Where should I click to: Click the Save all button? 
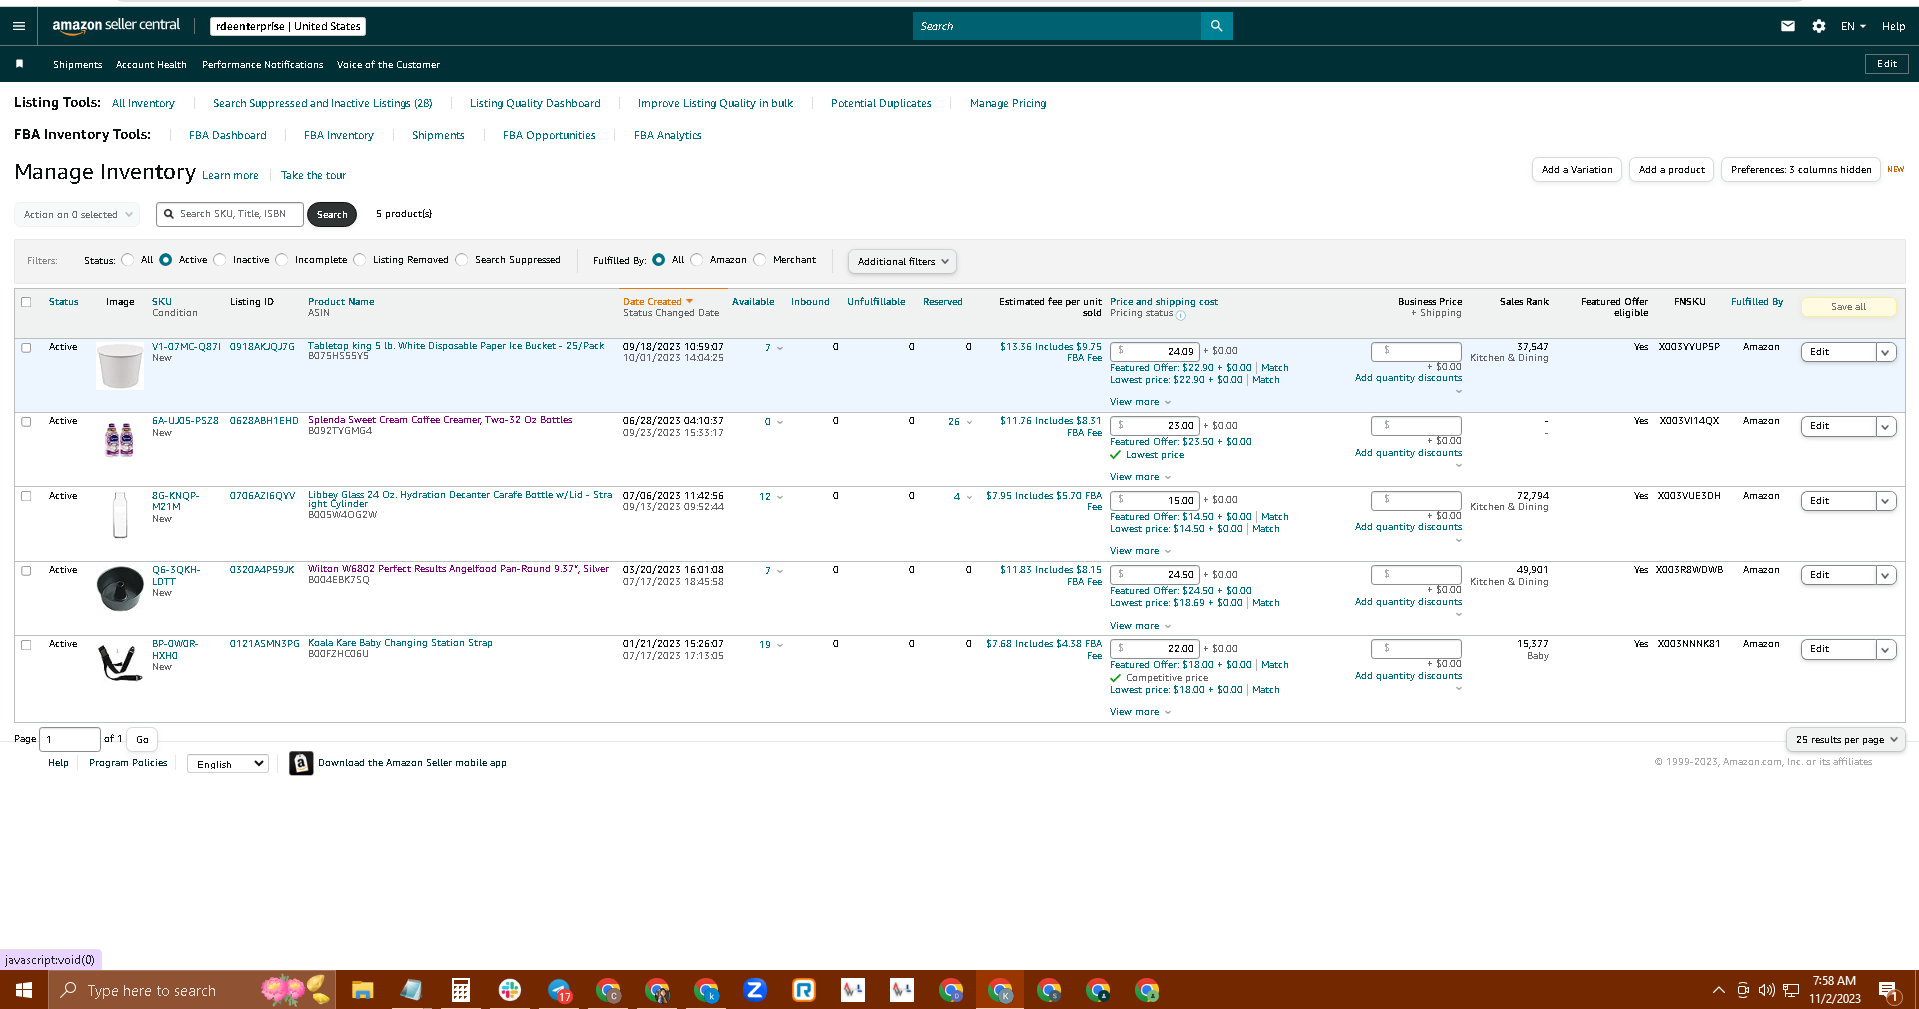tap(1848, 307)
